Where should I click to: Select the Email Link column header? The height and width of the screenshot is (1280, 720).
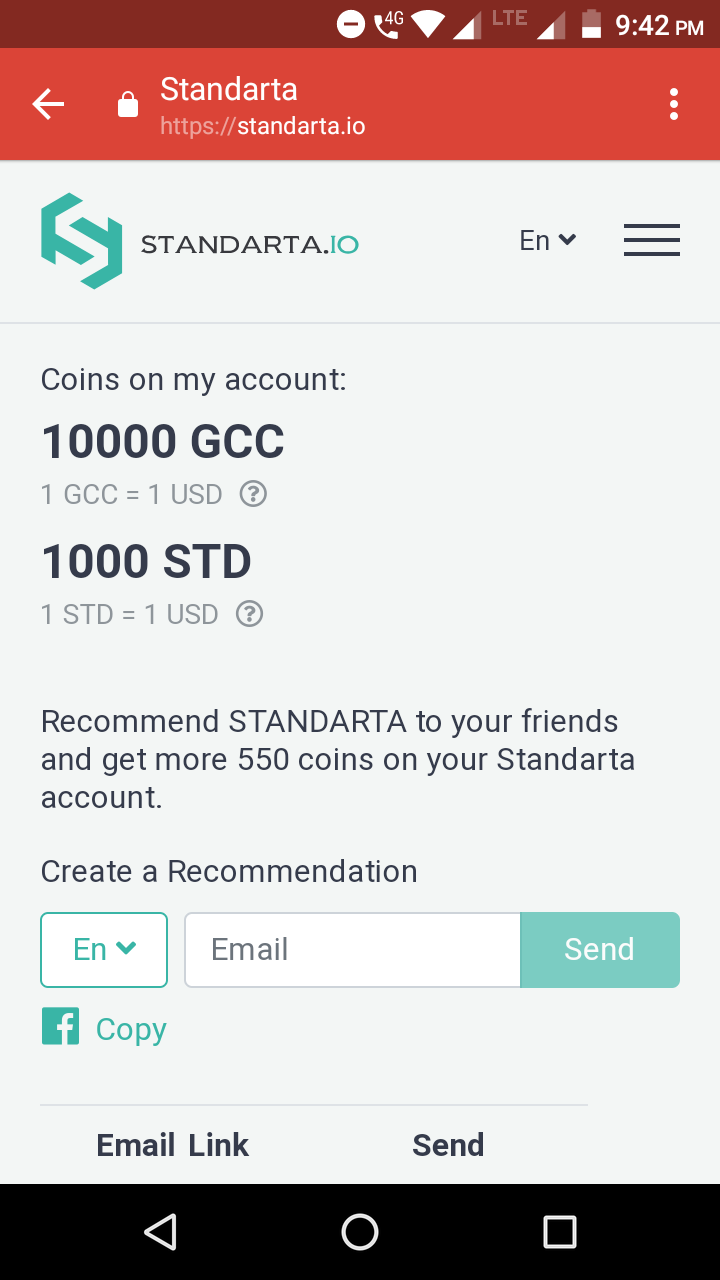coord(172,1145)
